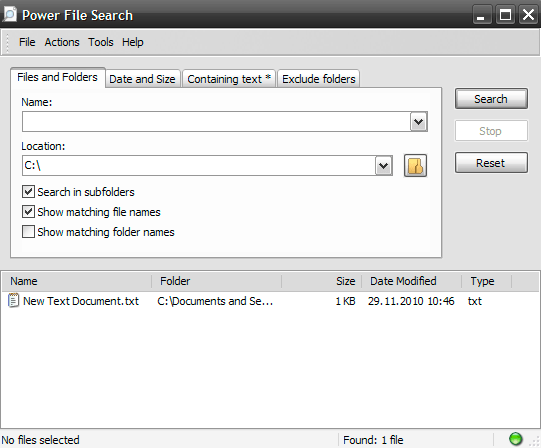Sort results by the Folder column header
The width and height of the screenshot is (541, 448).
pos(217,281)
